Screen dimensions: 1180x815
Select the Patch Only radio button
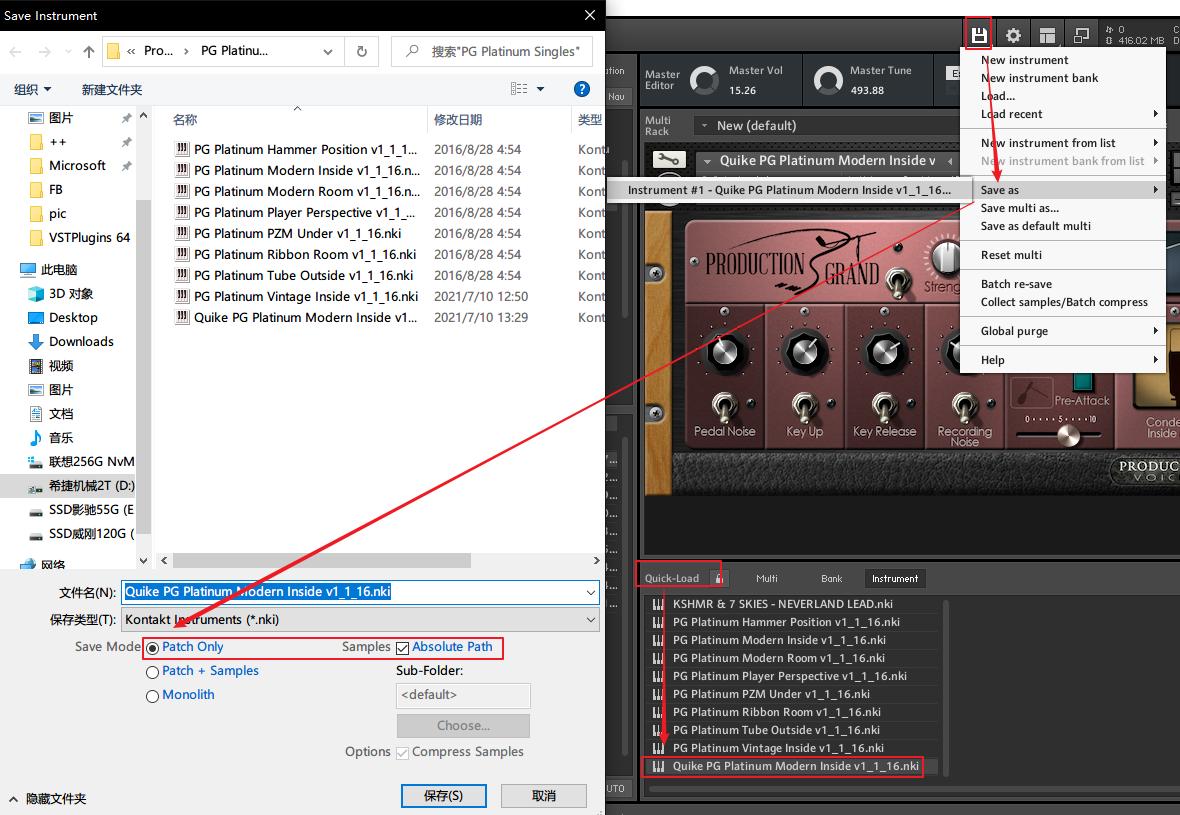pyautogui.click(x=153, y=648)
